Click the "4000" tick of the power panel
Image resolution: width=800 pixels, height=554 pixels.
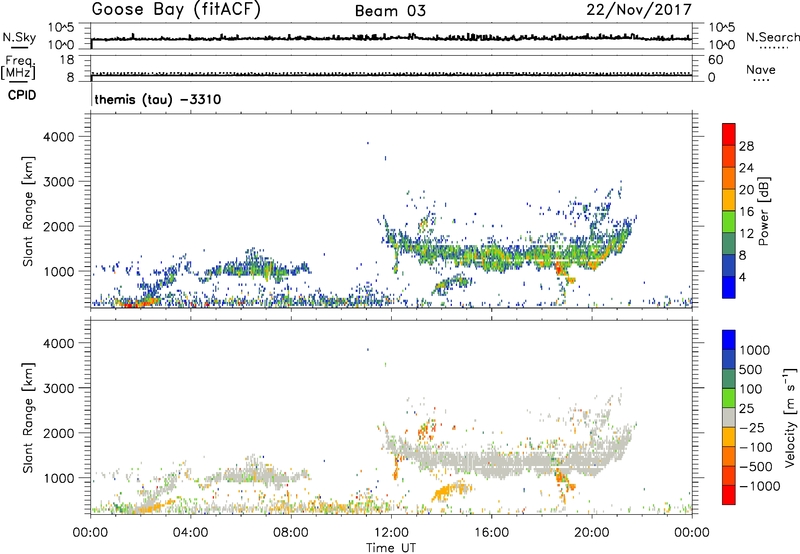[59, 137]
